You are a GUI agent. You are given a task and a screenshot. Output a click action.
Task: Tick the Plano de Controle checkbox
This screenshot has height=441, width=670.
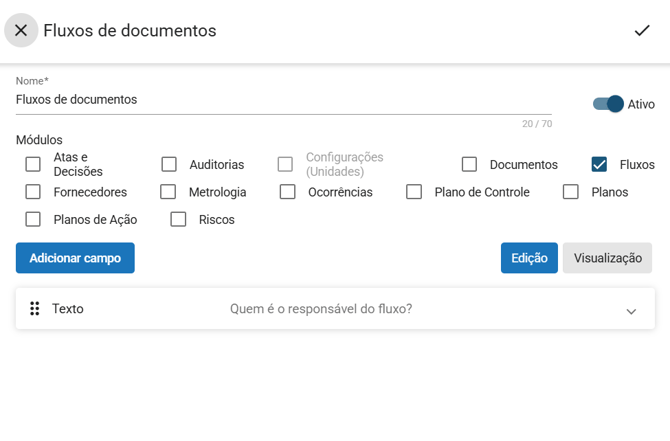pyautogui.click(x=414, y=192)
